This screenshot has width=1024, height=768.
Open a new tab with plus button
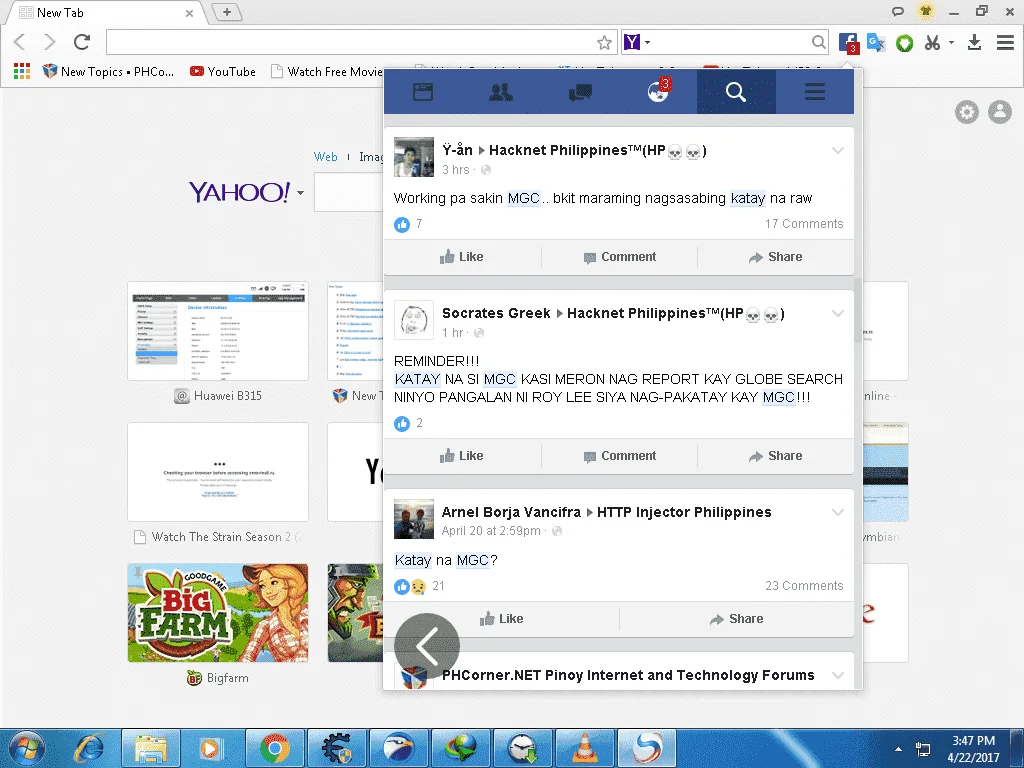tap(227, 12)
